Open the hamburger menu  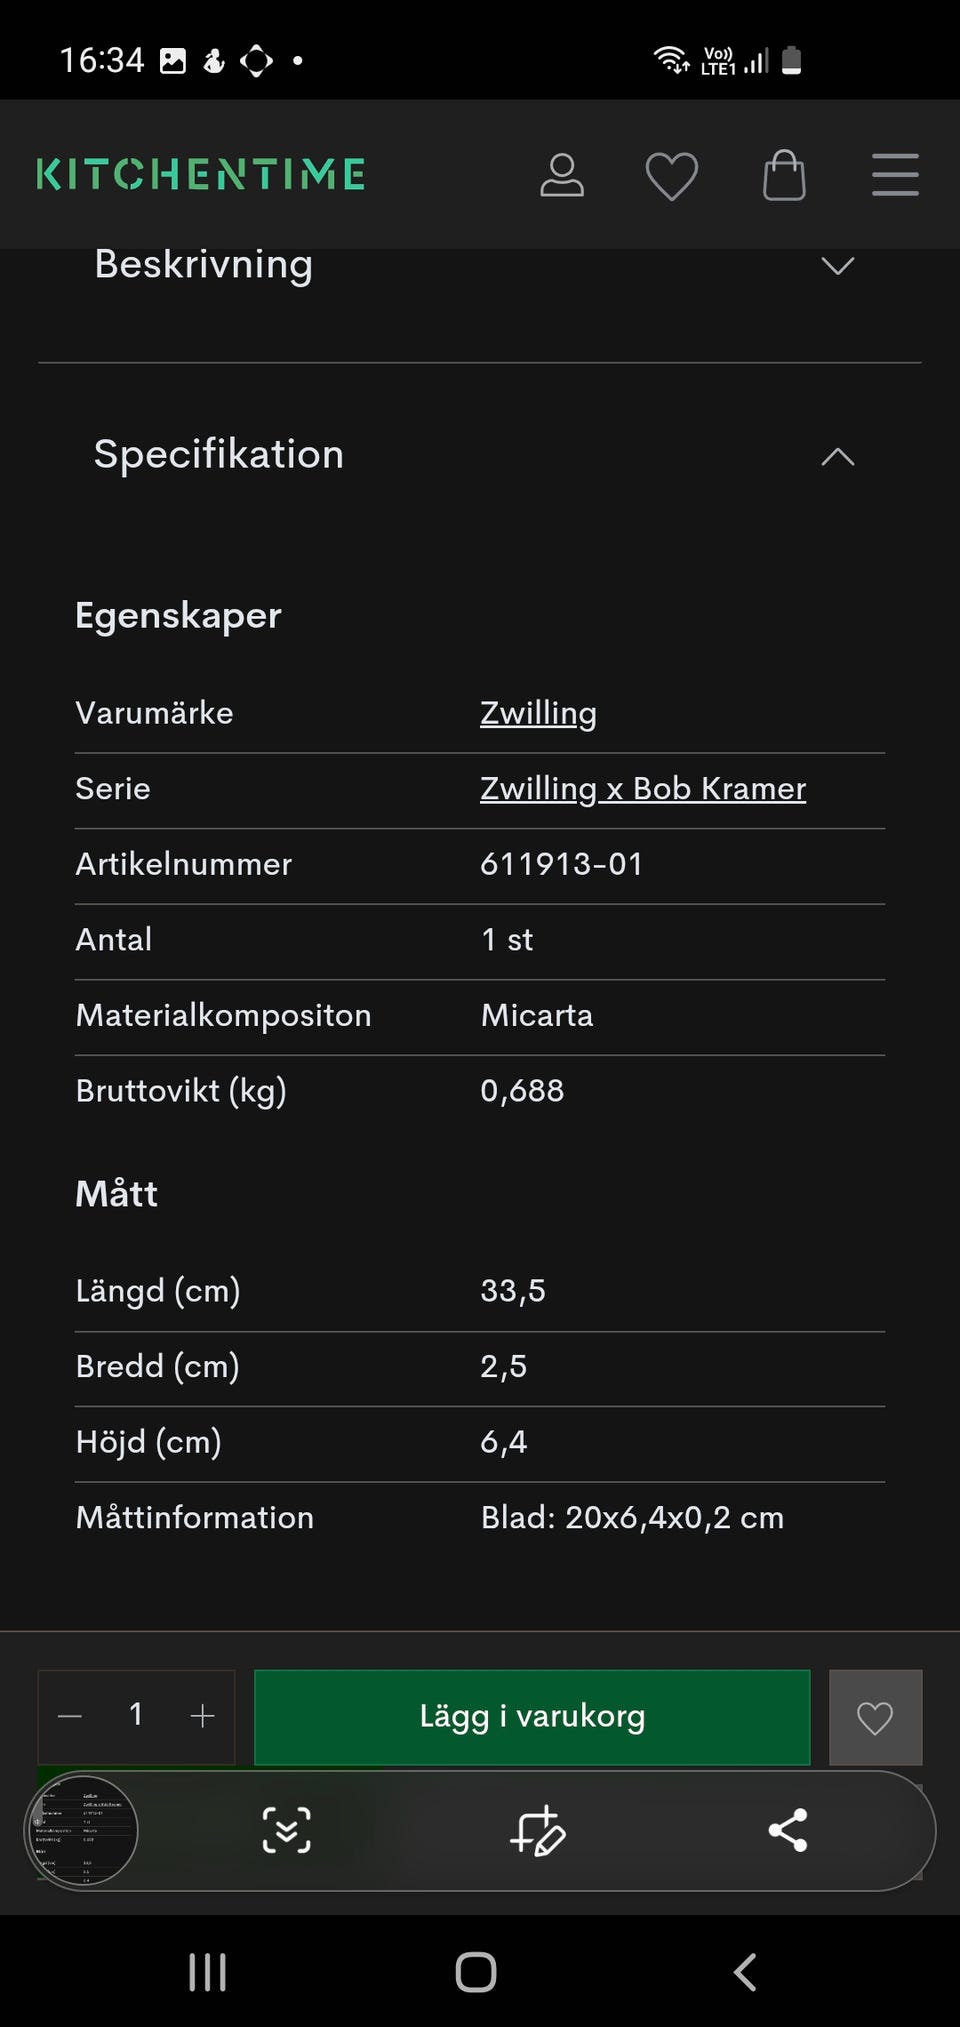895,174
